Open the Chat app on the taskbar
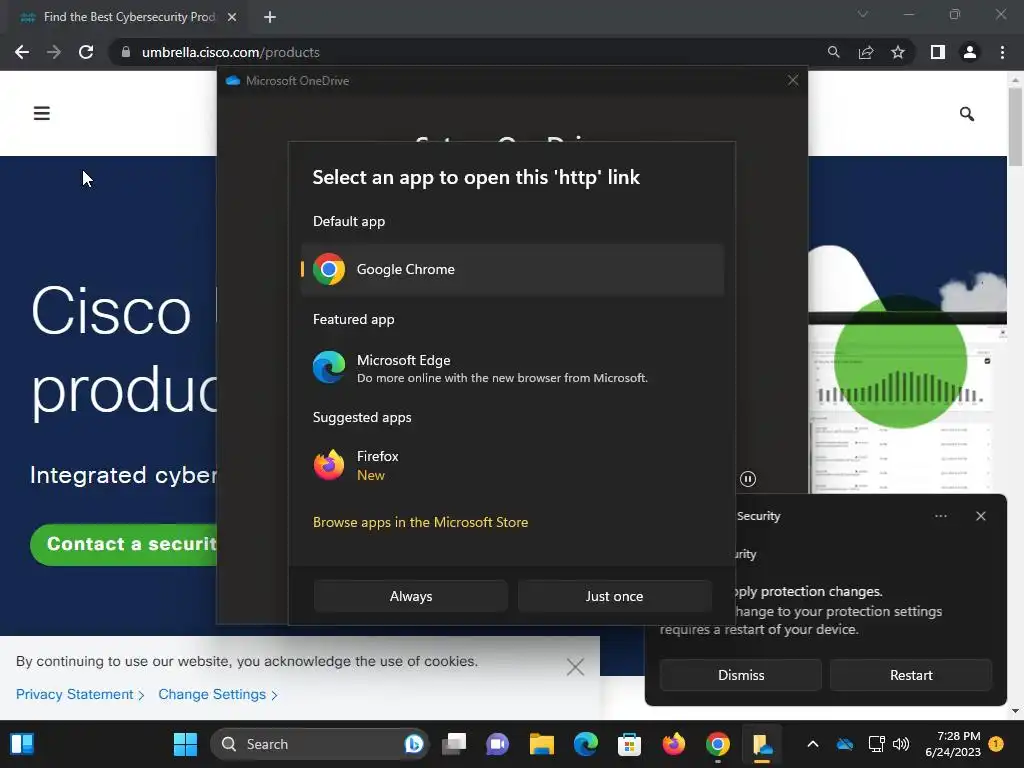Viewport: 1024px width, 768px height. click(498, 744)
